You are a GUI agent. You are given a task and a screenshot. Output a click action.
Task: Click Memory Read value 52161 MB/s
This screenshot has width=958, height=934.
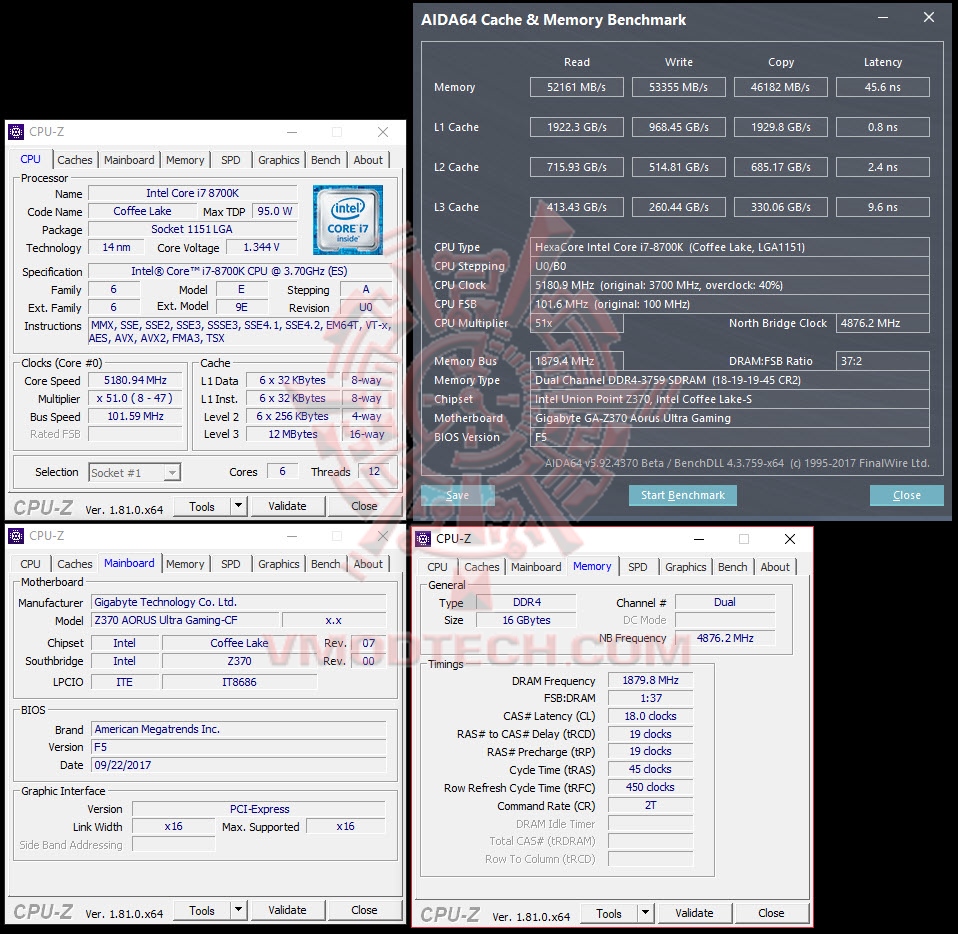(576, 87)
